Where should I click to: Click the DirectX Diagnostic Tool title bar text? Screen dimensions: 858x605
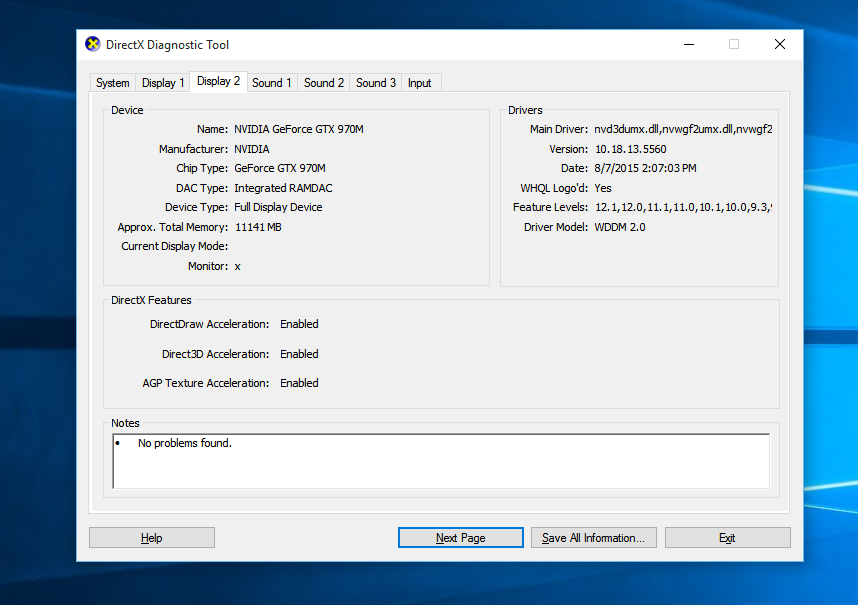[168, 45]
